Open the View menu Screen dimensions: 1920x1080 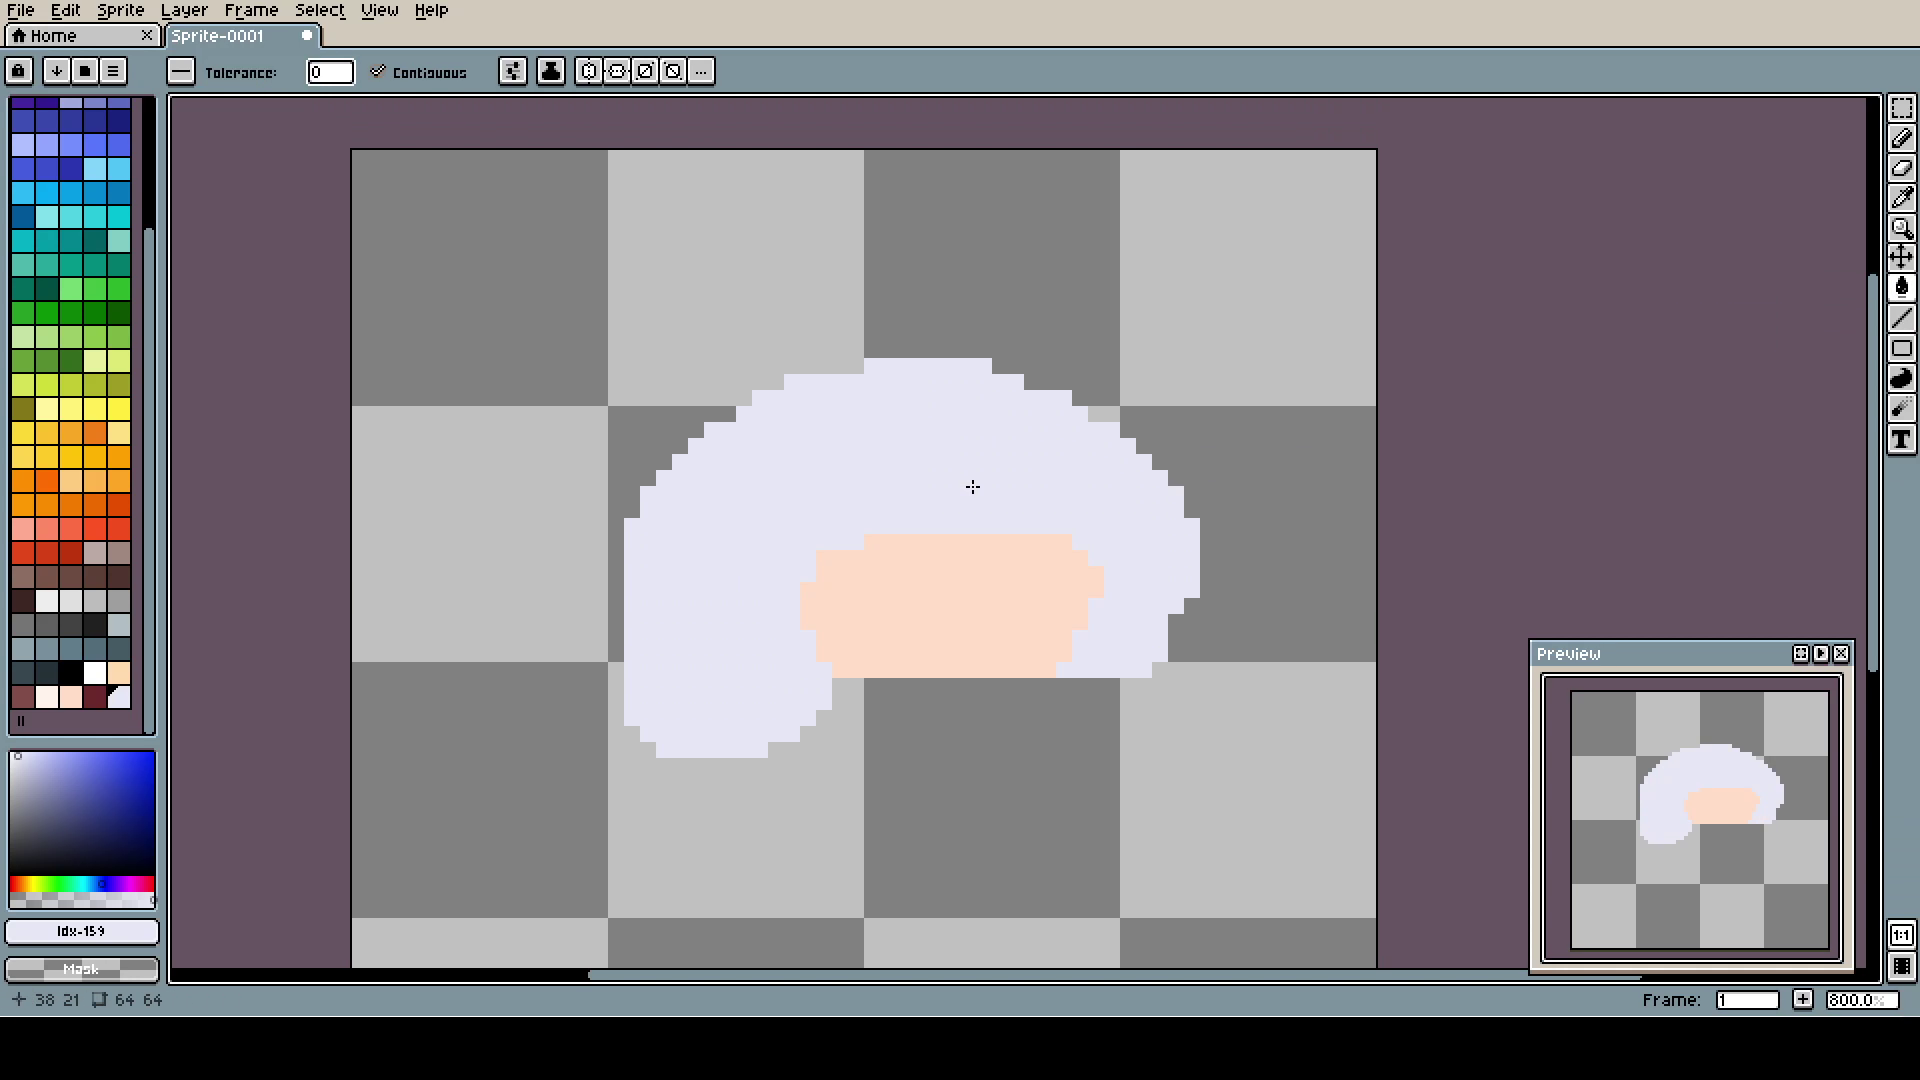(x=379, y=10)
